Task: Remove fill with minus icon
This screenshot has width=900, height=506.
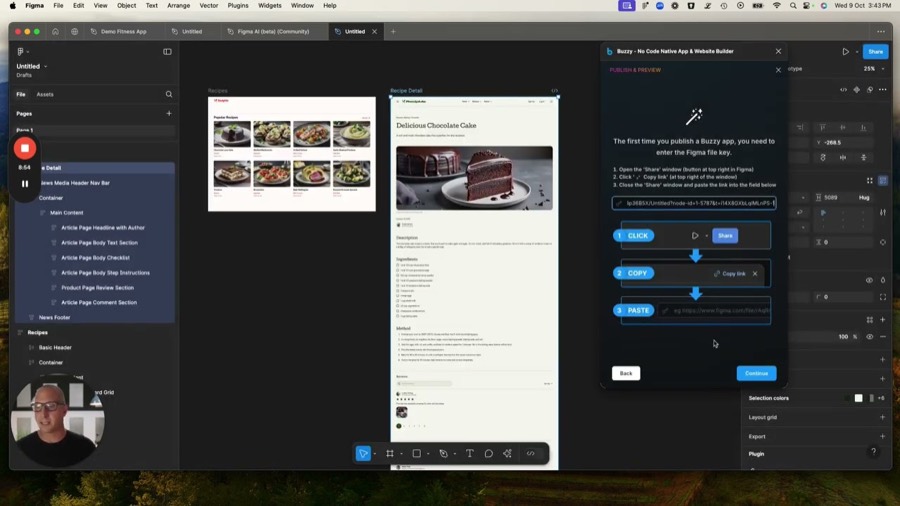Action: pyautogui.click(x=883, y=337)
